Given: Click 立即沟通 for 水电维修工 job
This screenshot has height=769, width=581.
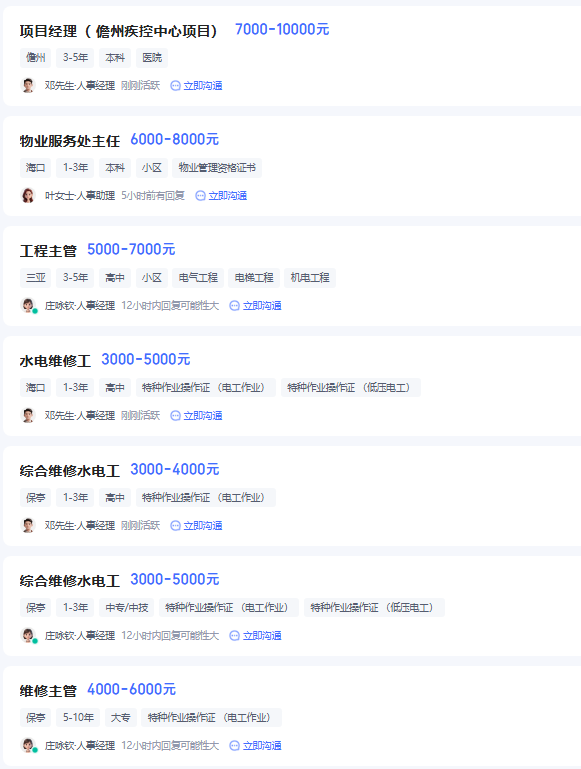Looking at the screenshot, I should [202, 415].
